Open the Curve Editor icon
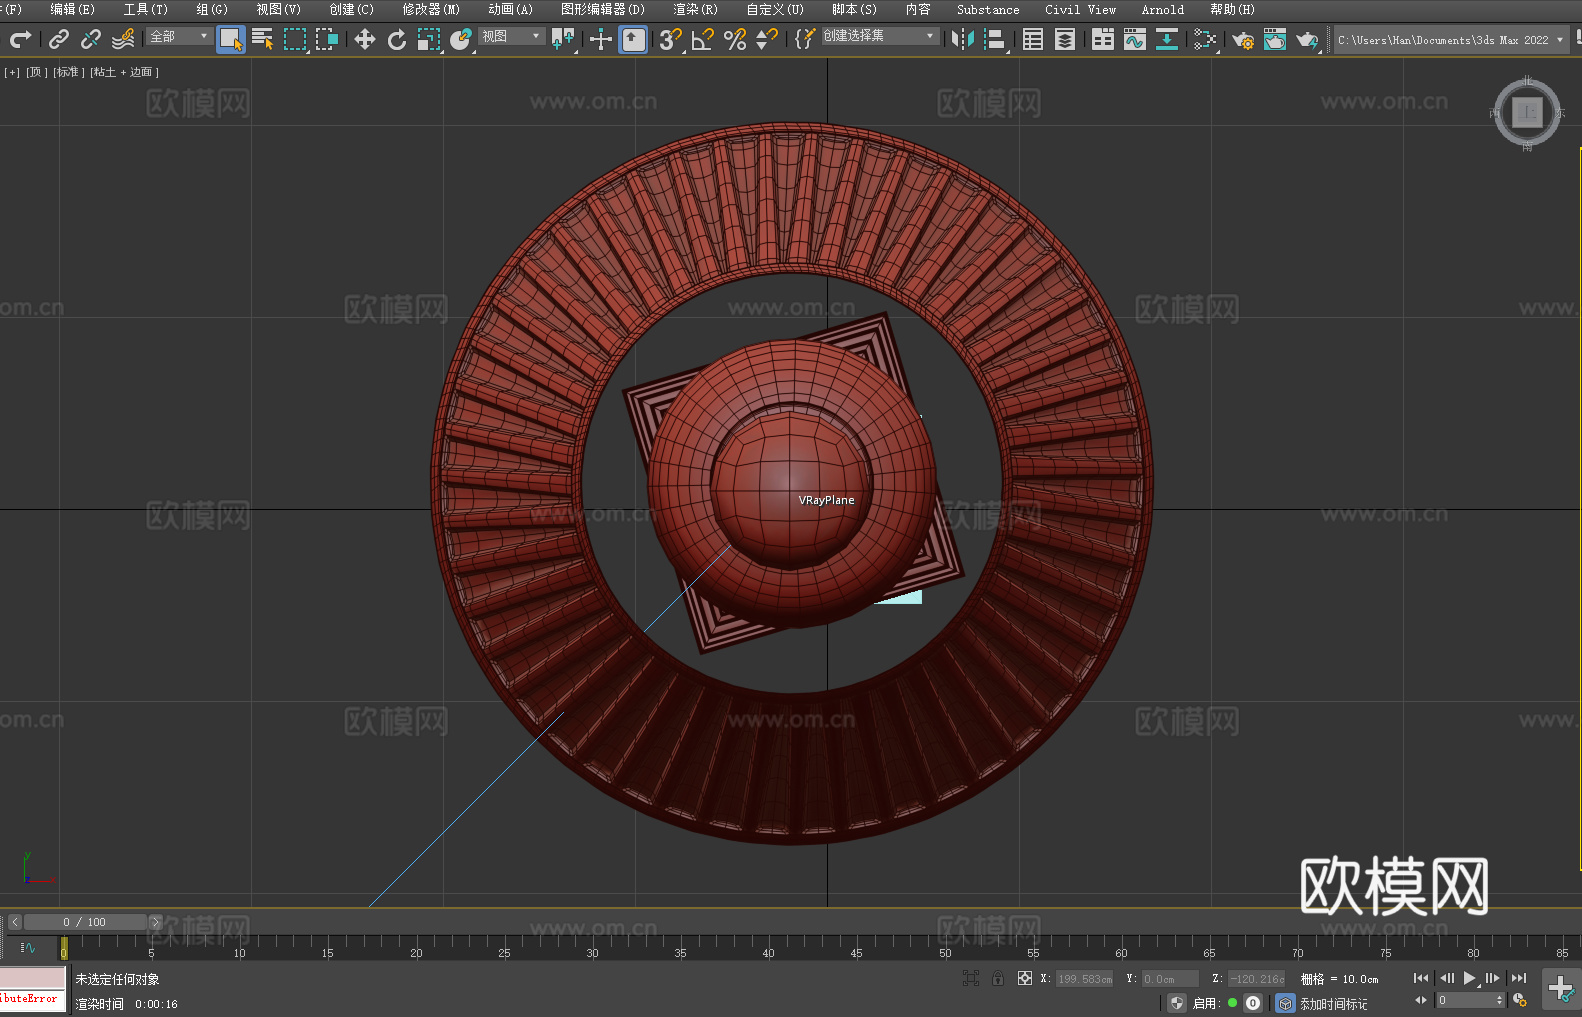The width and height of the screenshot is (1582, 1017). 1134,39
